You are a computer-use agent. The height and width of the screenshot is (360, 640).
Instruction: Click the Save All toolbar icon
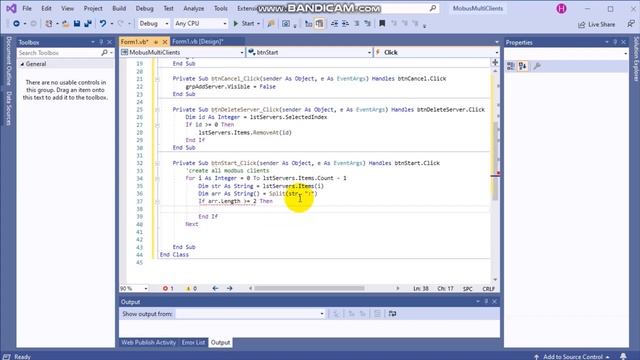[x=88, y=24]
